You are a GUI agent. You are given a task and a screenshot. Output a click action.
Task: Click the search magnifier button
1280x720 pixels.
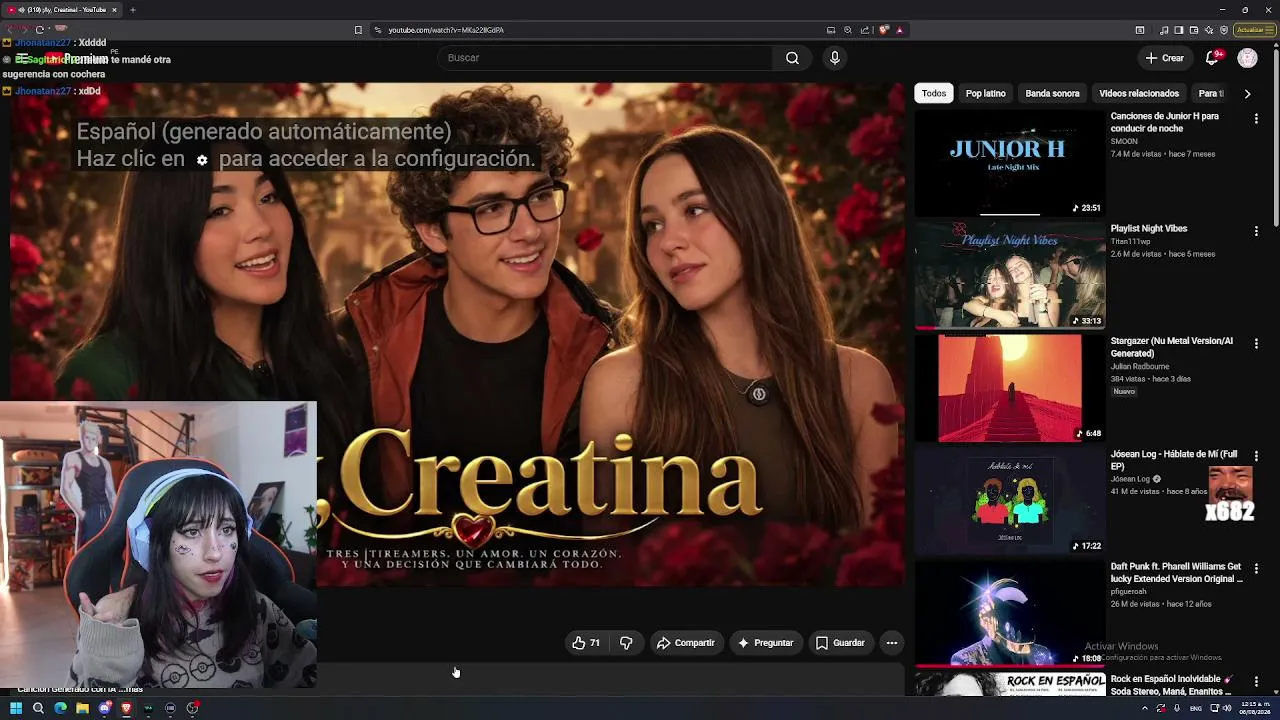pyautogui.click(x=792, y=58)
